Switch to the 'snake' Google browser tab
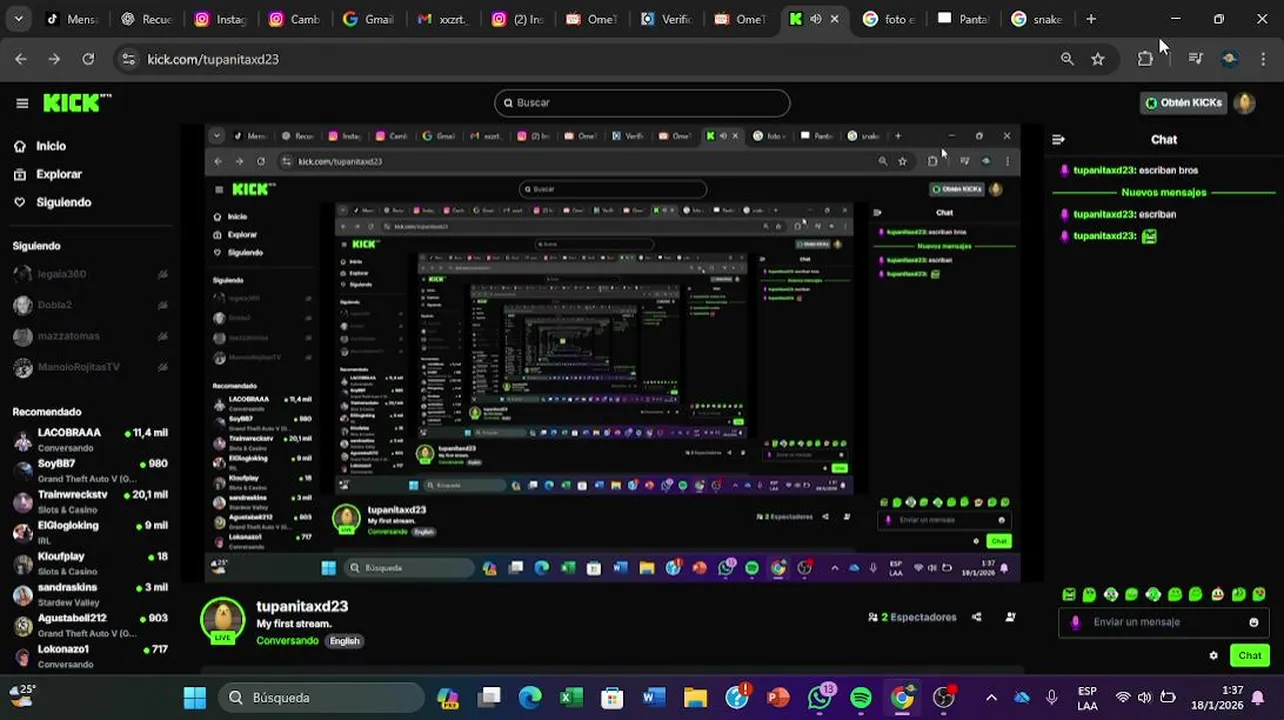 [1036, 19]
